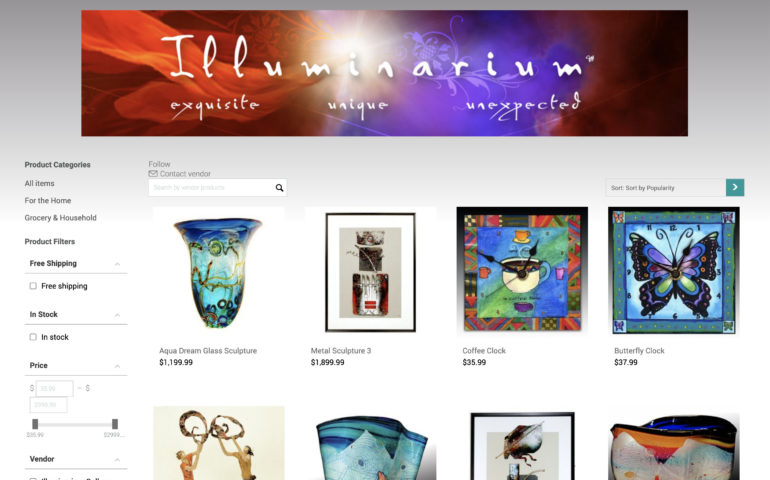This screenshot has height=480, width=770.
Task: Click the Follow link
Action: pos(159,164)
